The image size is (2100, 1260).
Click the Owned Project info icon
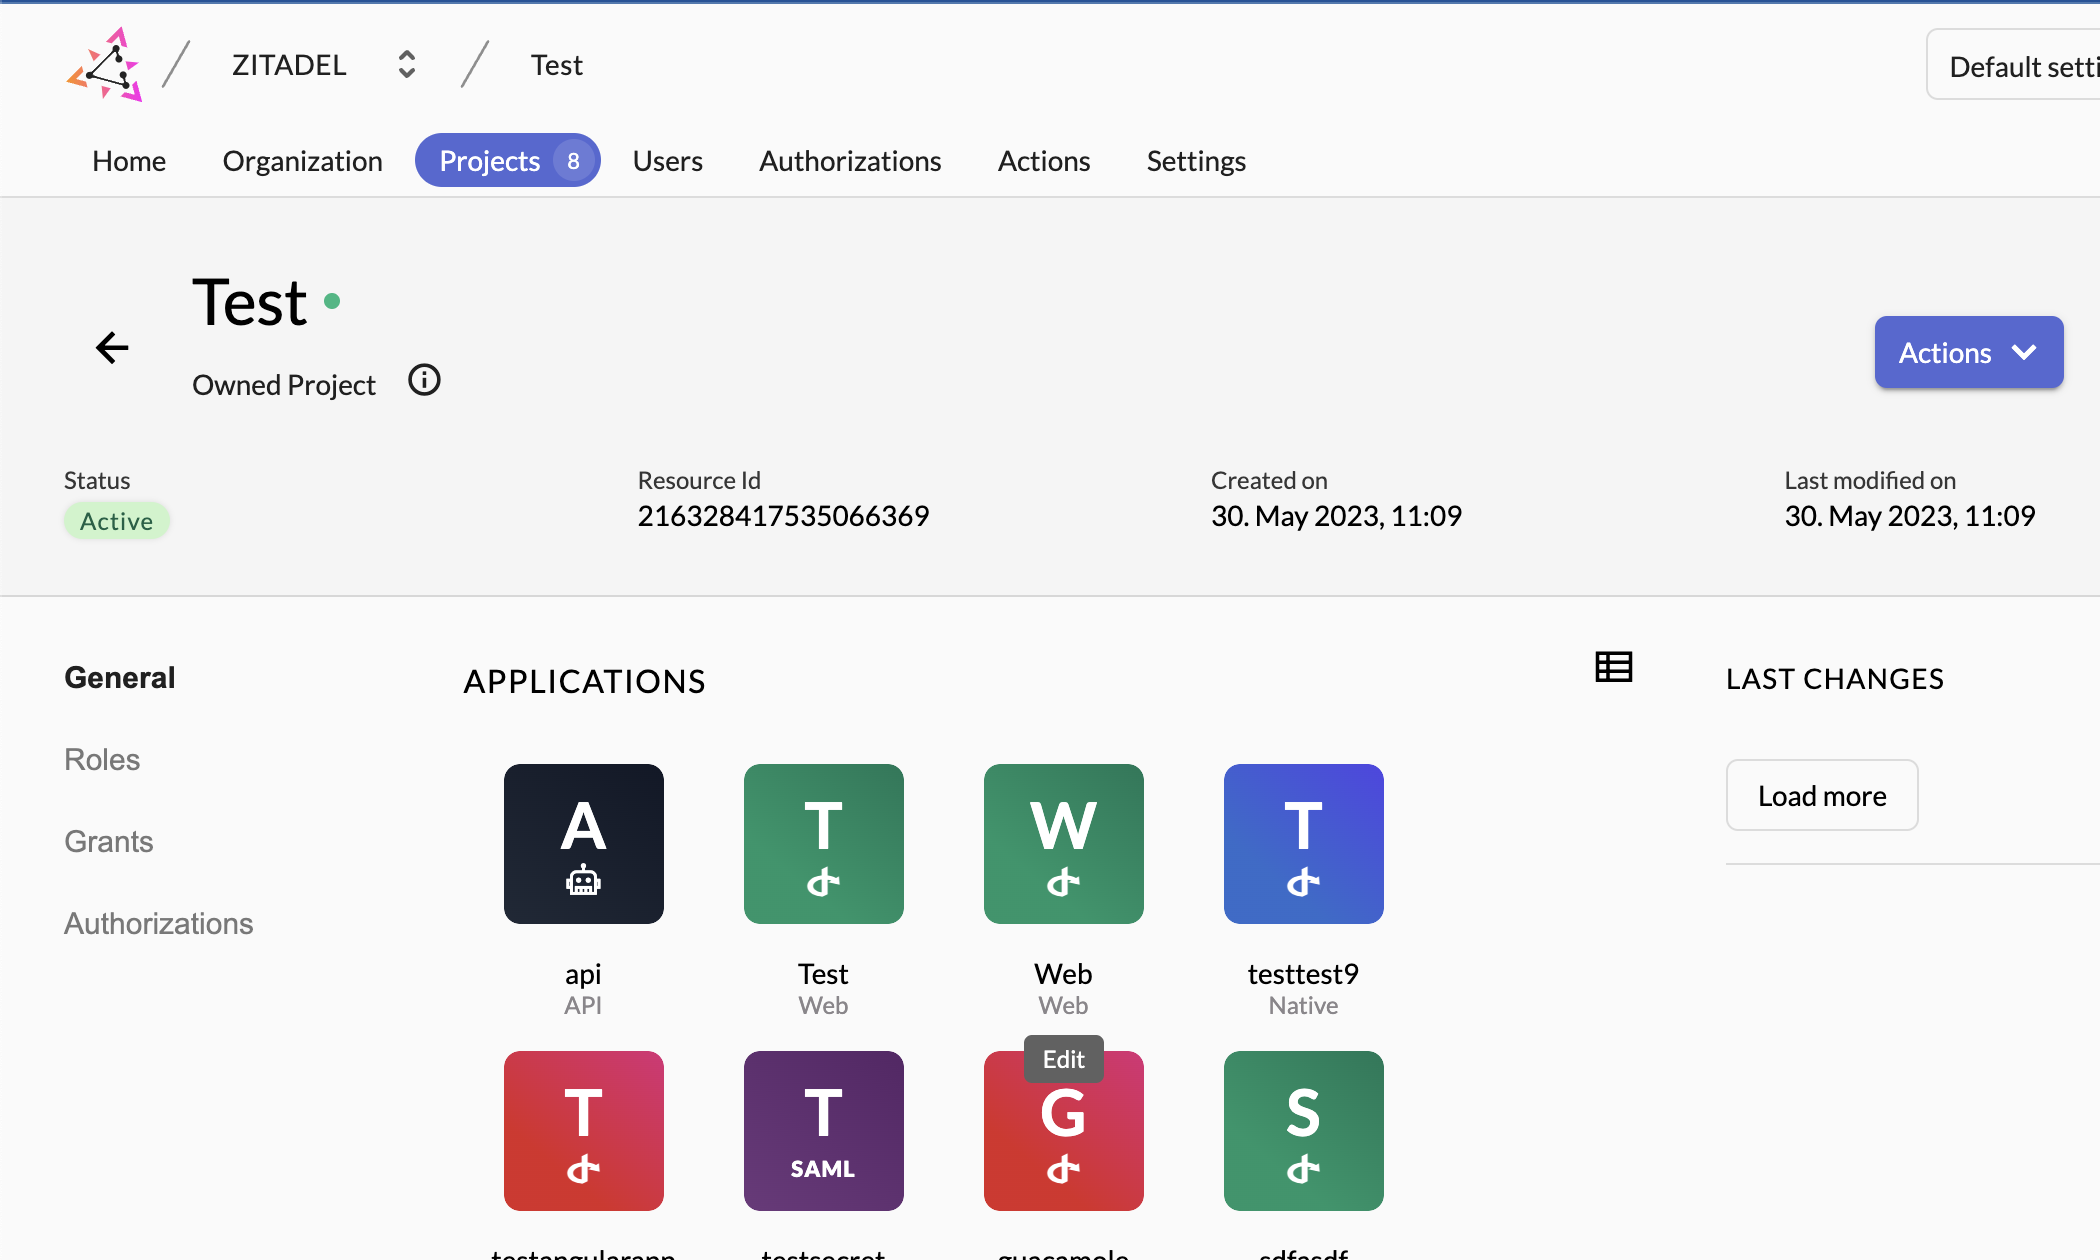[424, 381]
